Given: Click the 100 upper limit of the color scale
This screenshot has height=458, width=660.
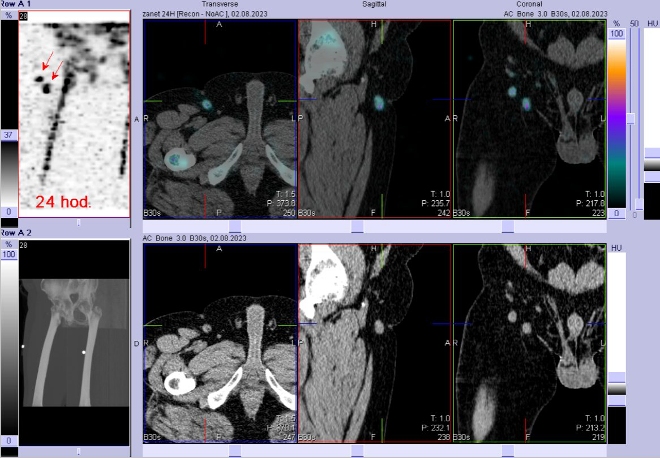Looking at the screenshot, I should click(616, 33).
